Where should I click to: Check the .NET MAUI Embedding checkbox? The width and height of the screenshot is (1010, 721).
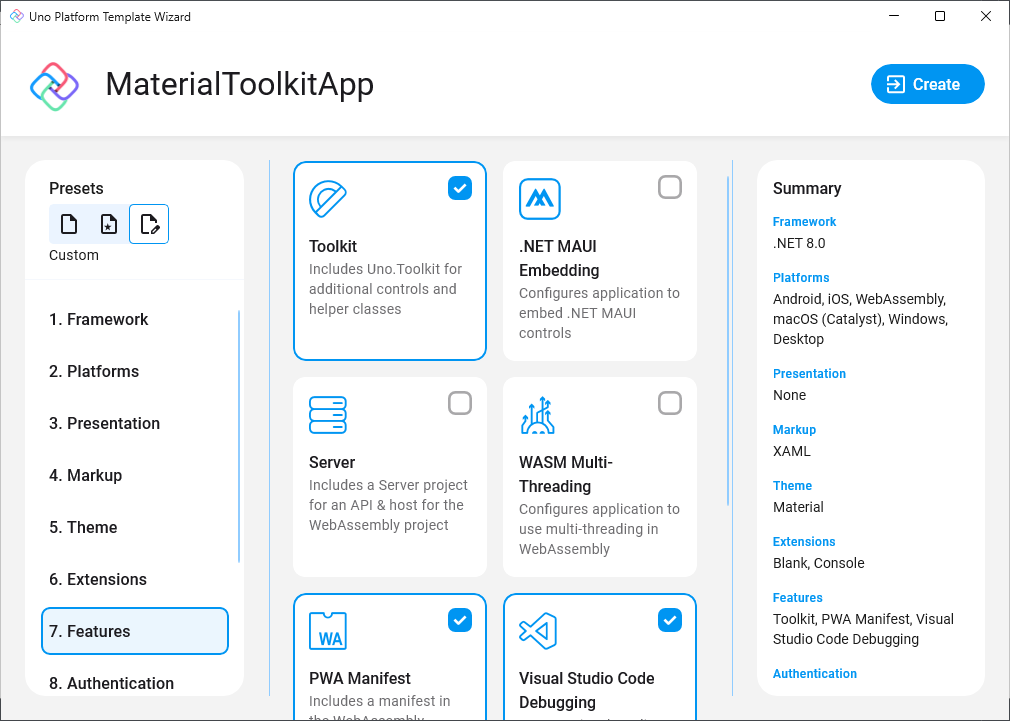(670, 187)
